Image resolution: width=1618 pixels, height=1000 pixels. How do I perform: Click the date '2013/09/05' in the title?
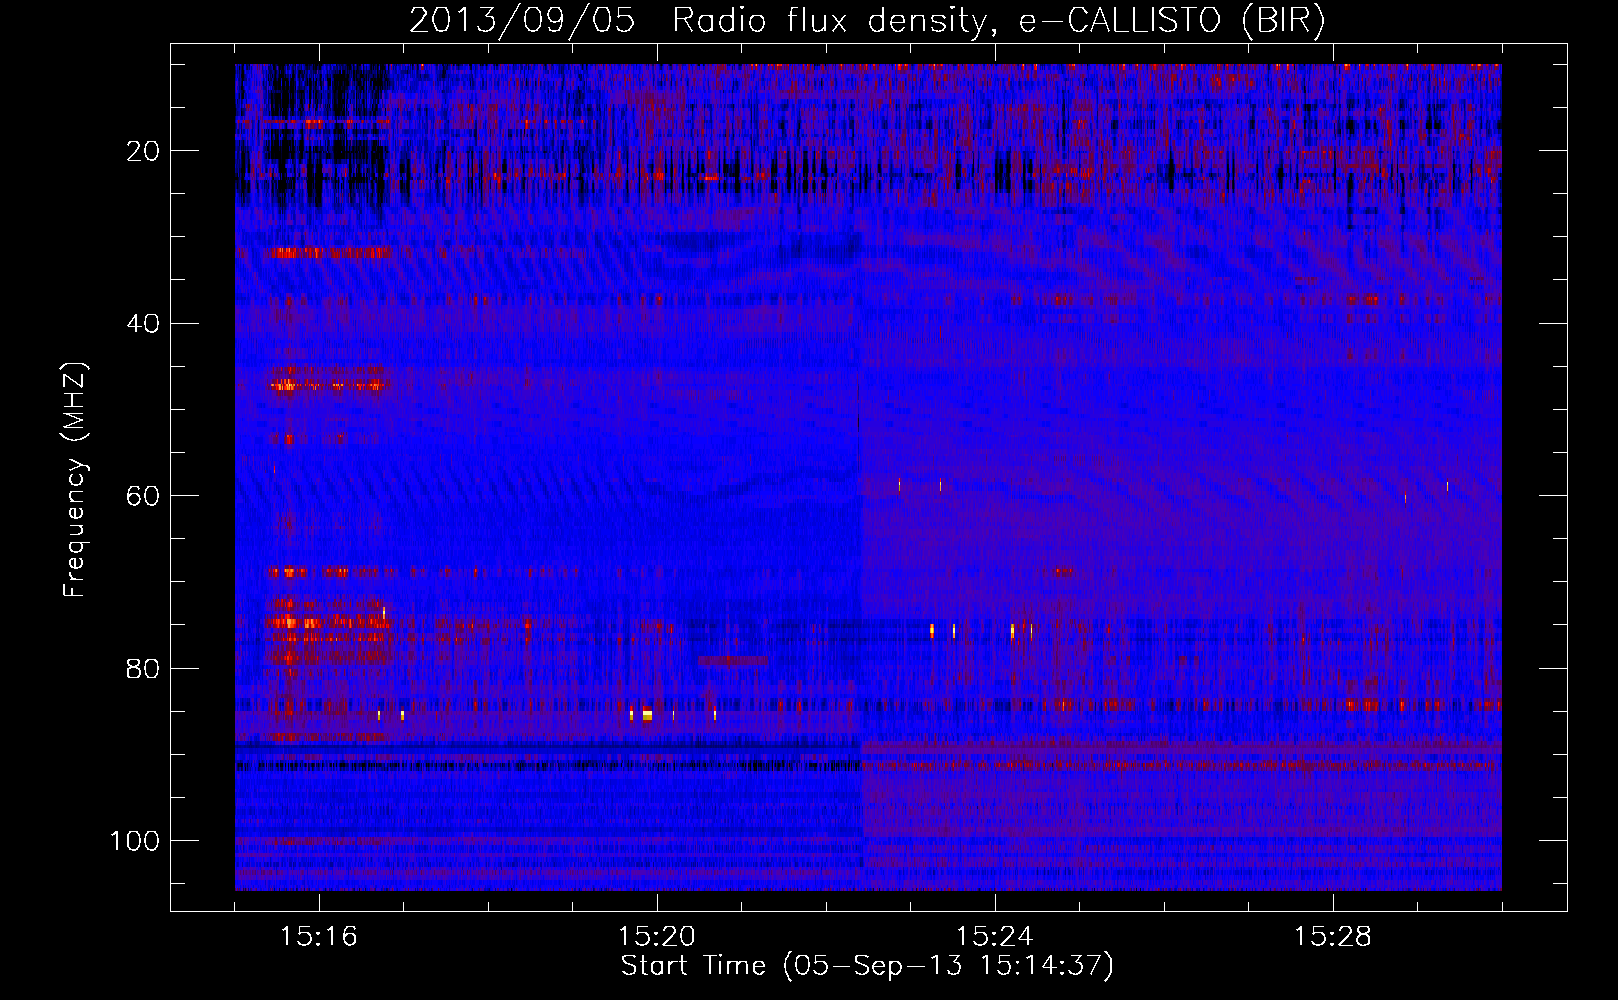point(522,21)
